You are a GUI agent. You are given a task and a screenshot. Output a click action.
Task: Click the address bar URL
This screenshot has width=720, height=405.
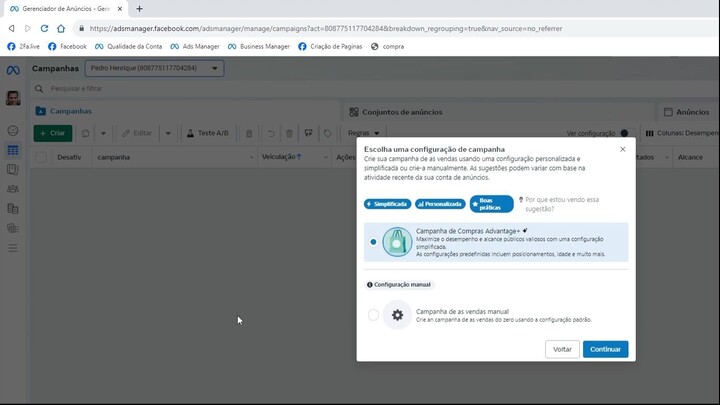[326, 28]
